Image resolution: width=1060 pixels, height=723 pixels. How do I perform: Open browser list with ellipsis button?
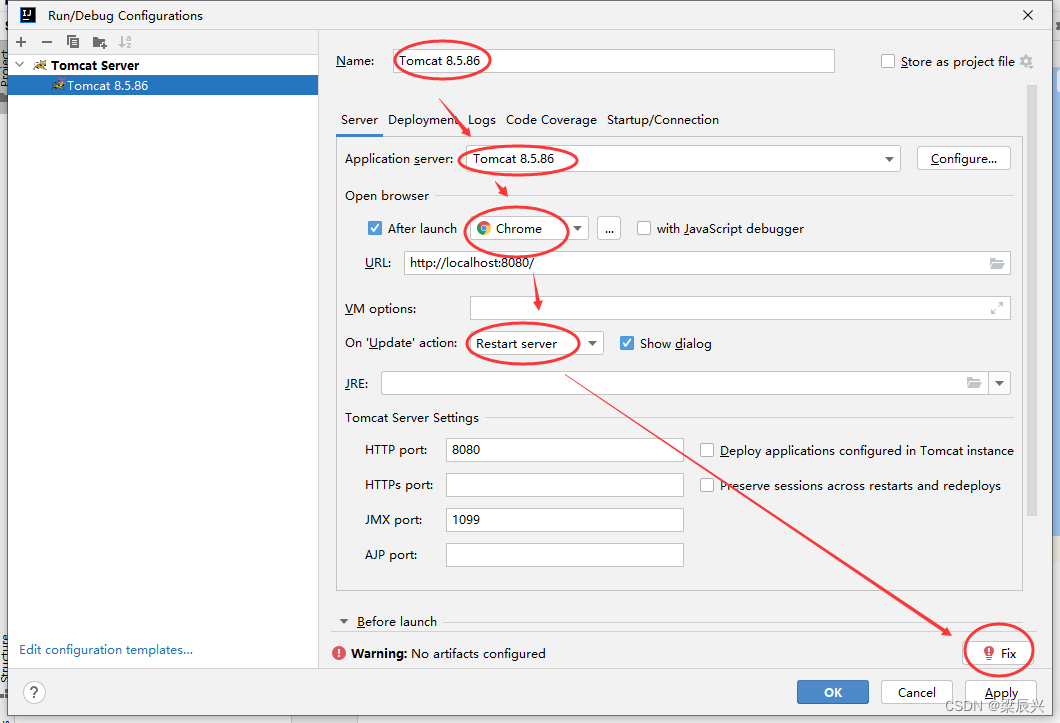(x=609, y=229)
